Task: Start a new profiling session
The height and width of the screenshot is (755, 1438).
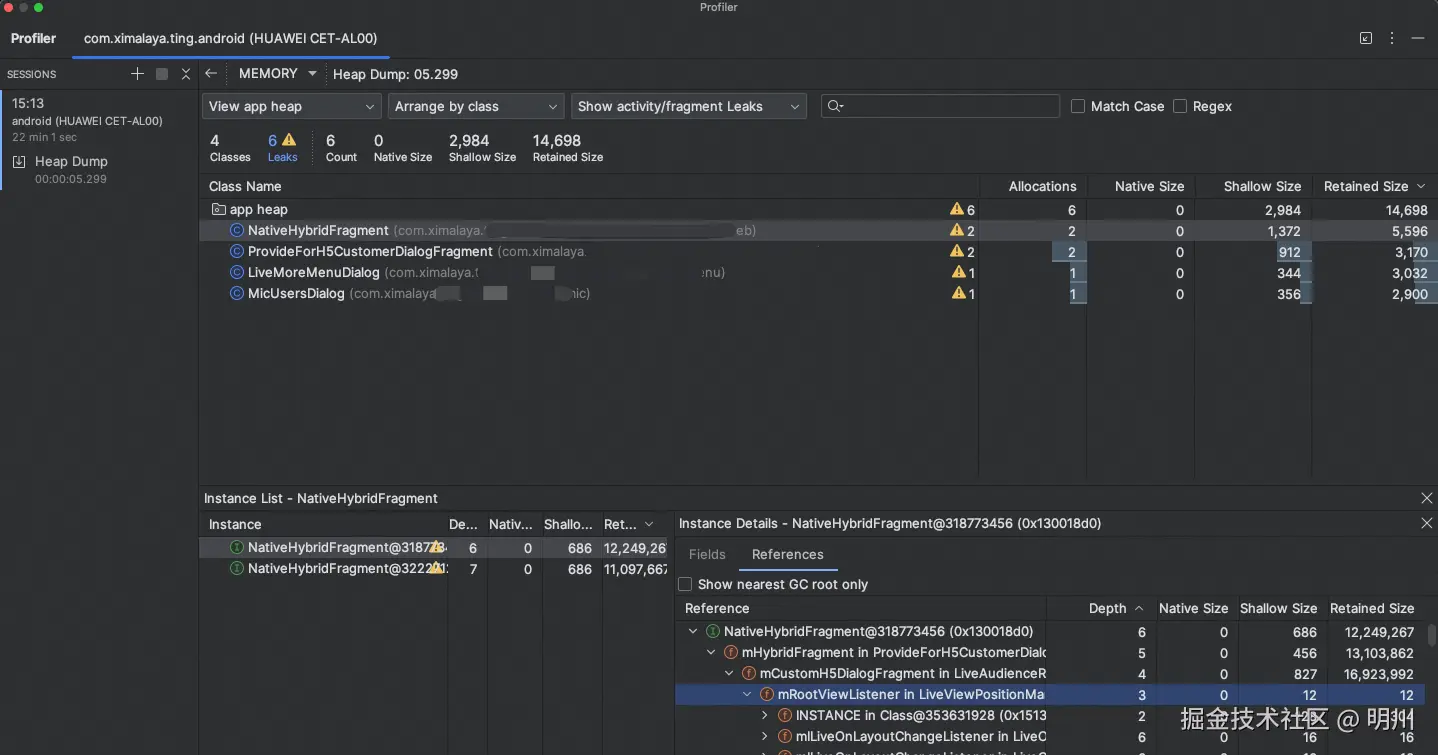Action: (138, 74)
